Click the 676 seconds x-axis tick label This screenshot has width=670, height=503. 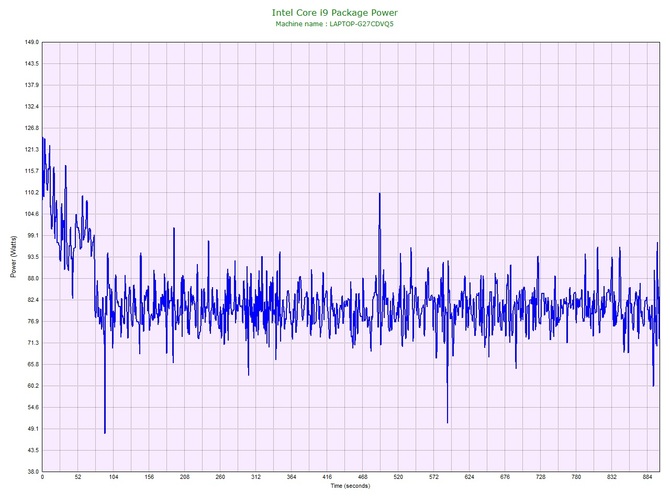pyautogui.click(x=505, y=477)
